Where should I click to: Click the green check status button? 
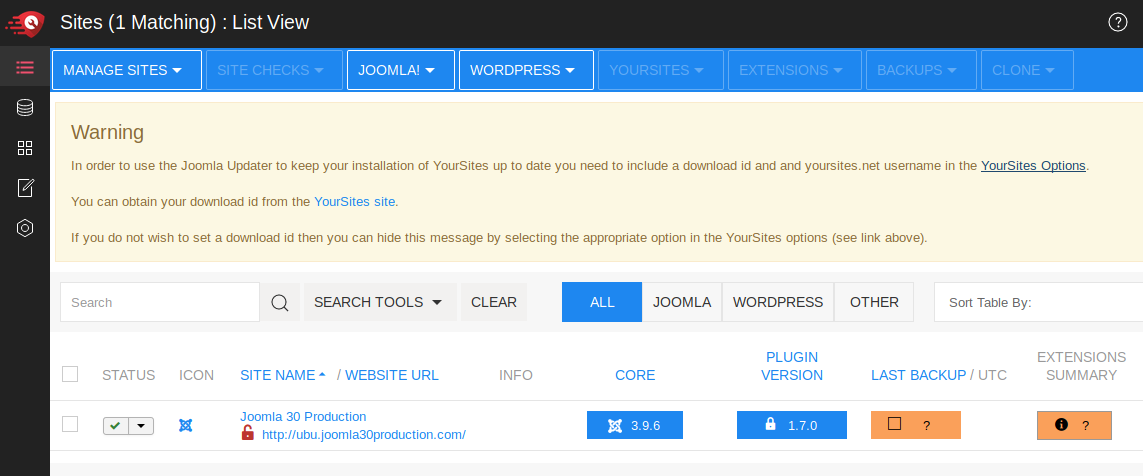point(116,426)
